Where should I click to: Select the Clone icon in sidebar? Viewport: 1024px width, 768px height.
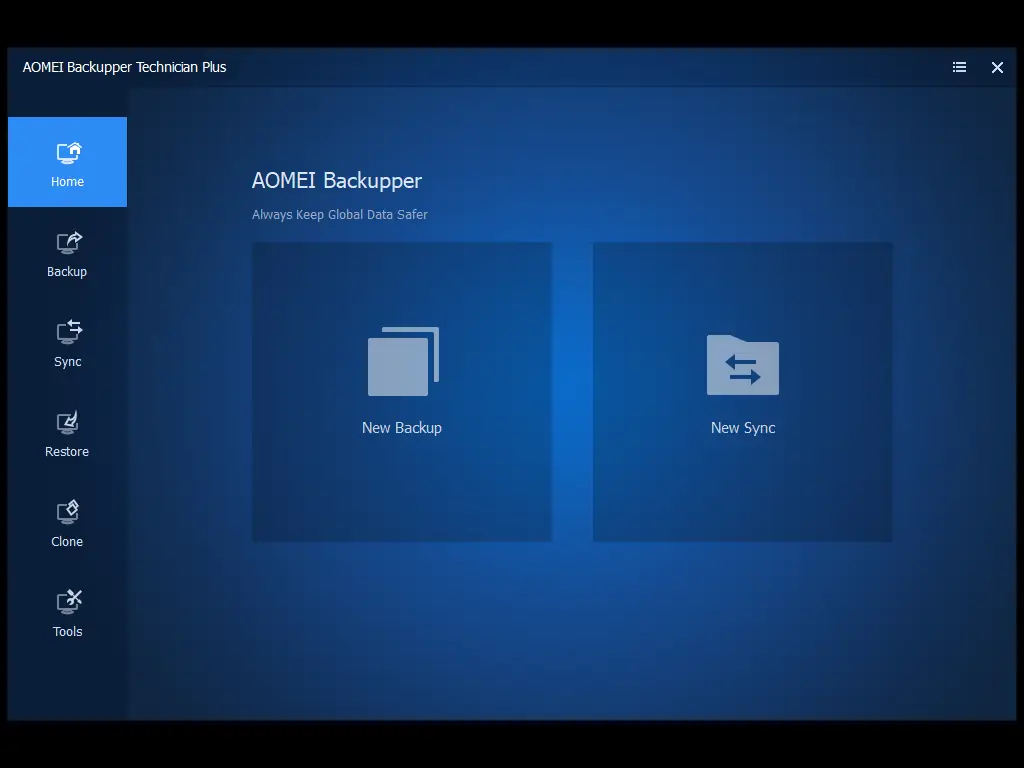pos(67,512)
